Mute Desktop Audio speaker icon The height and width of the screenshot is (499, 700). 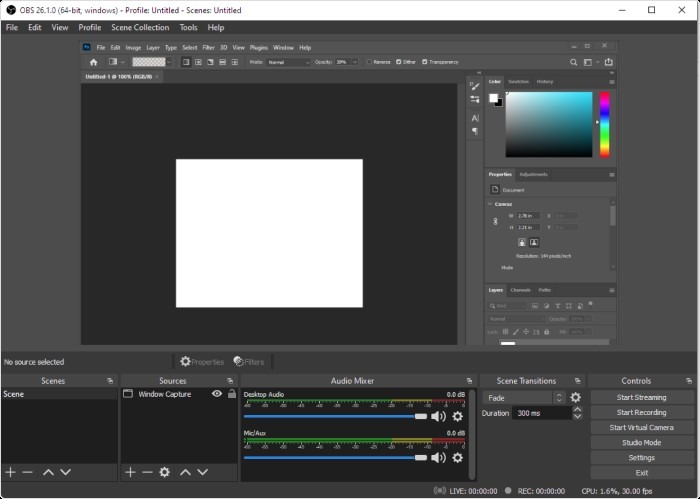click(x=438, y=417)
